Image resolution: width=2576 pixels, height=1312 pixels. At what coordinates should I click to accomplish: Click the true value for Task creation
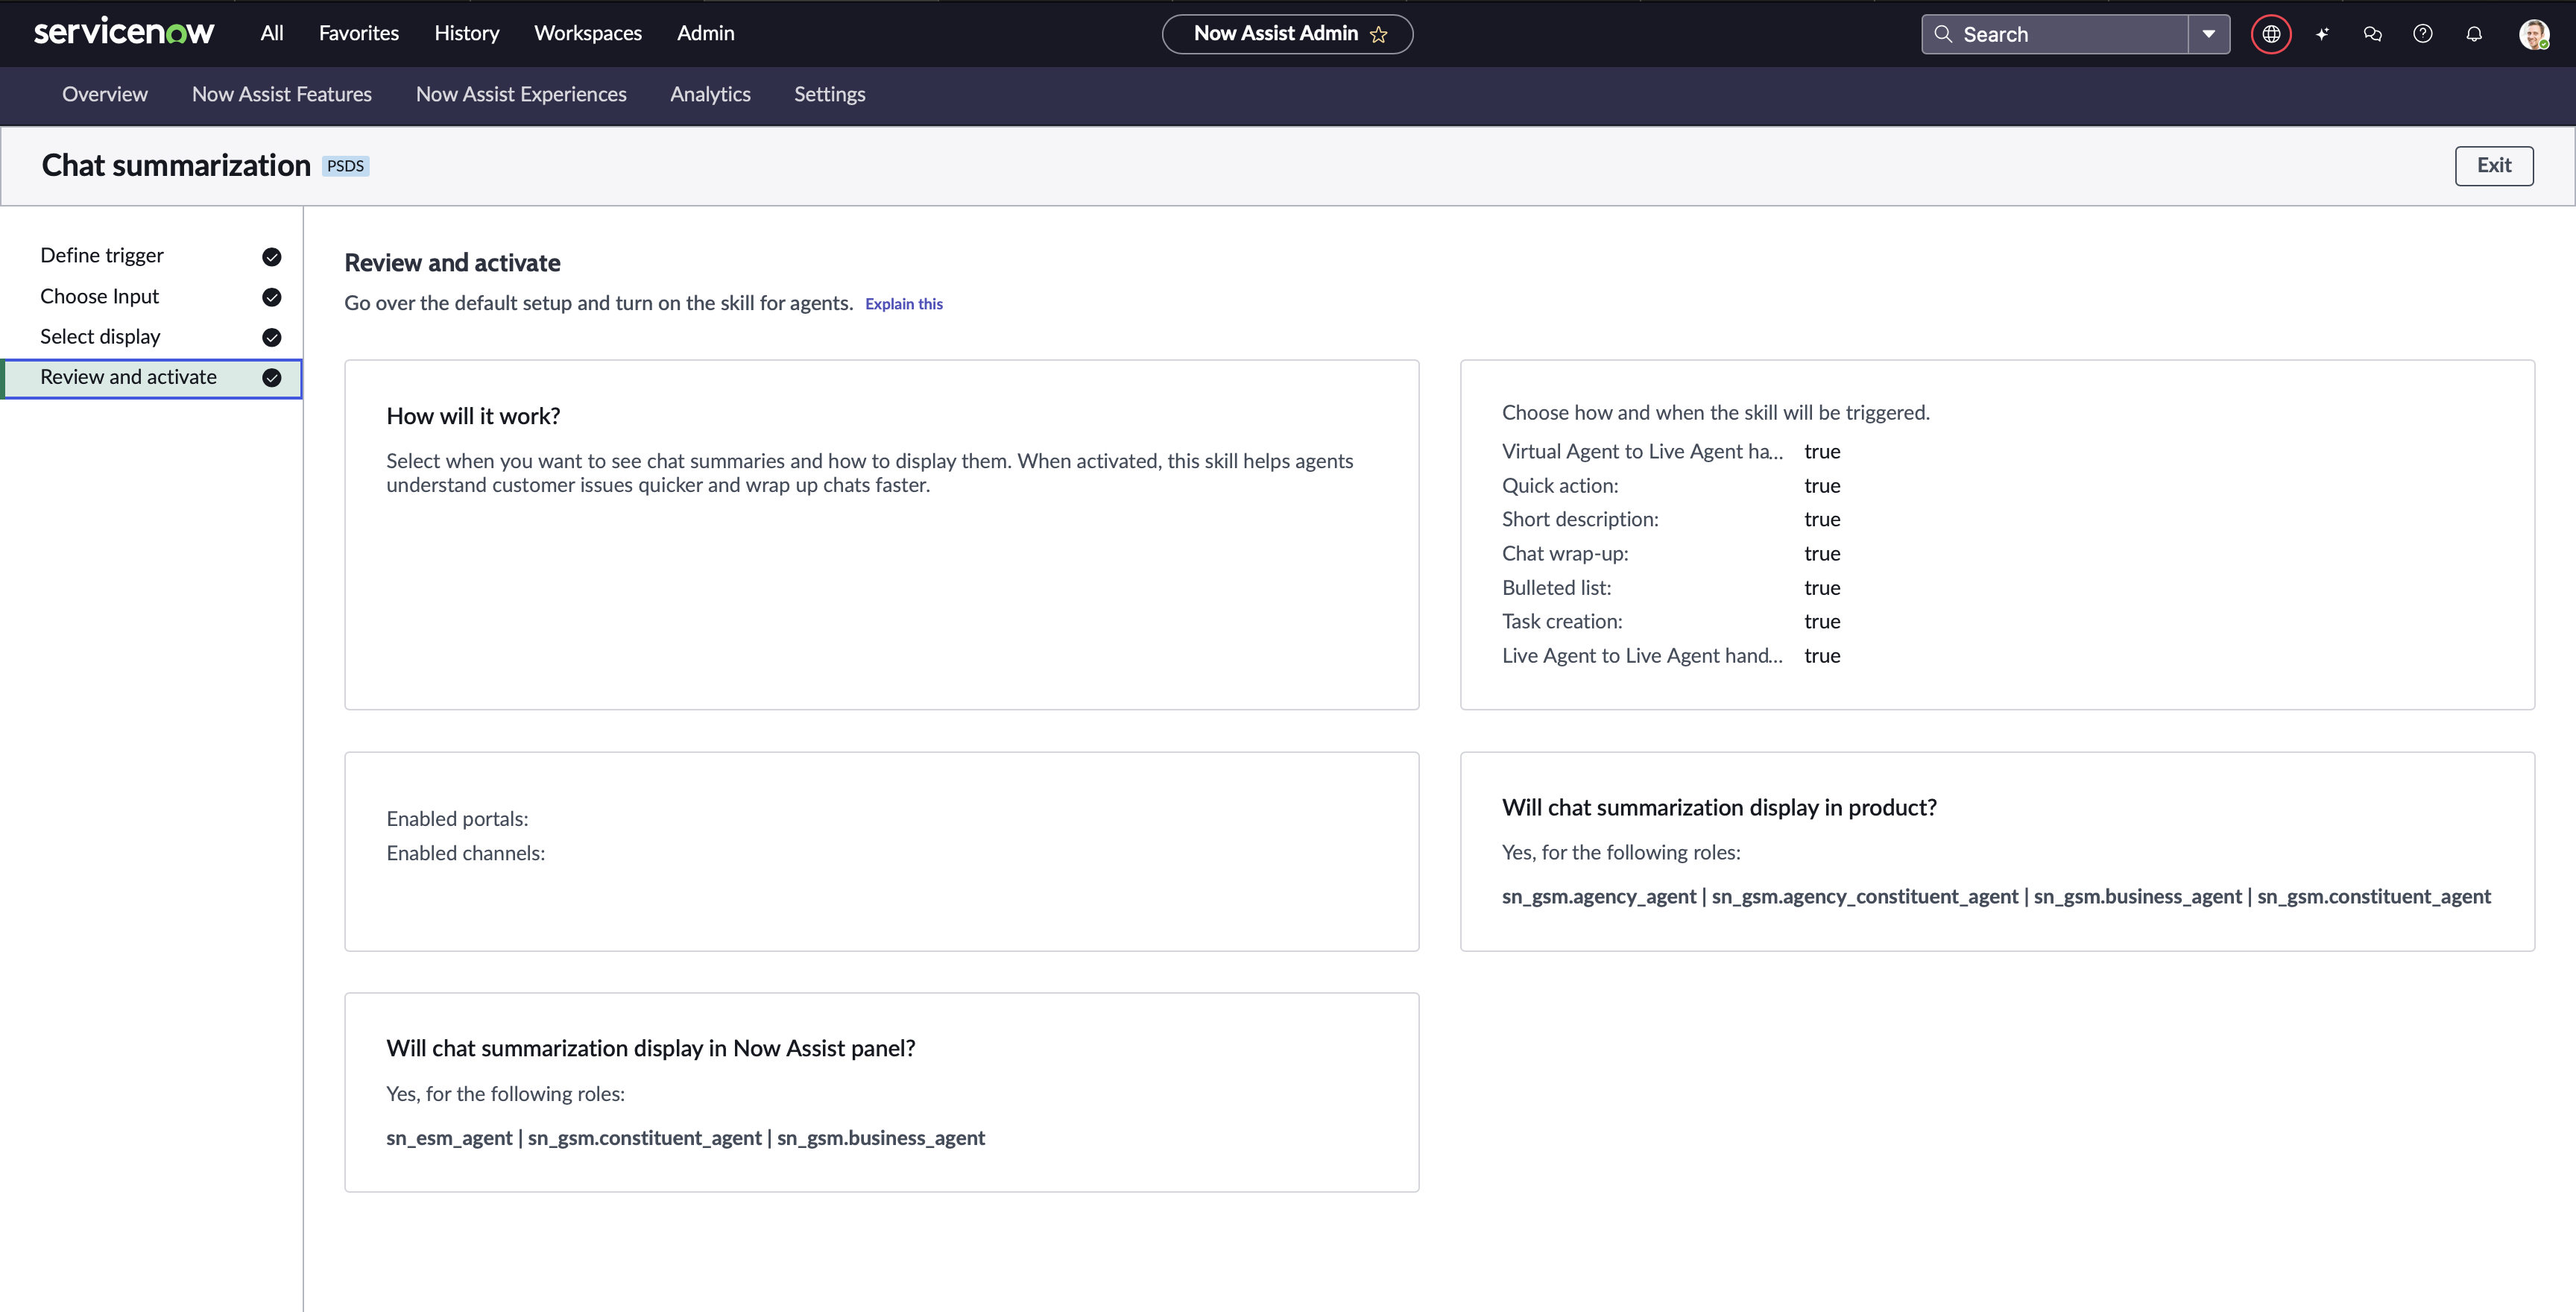pyautogui.click(x=1822, y=622)
